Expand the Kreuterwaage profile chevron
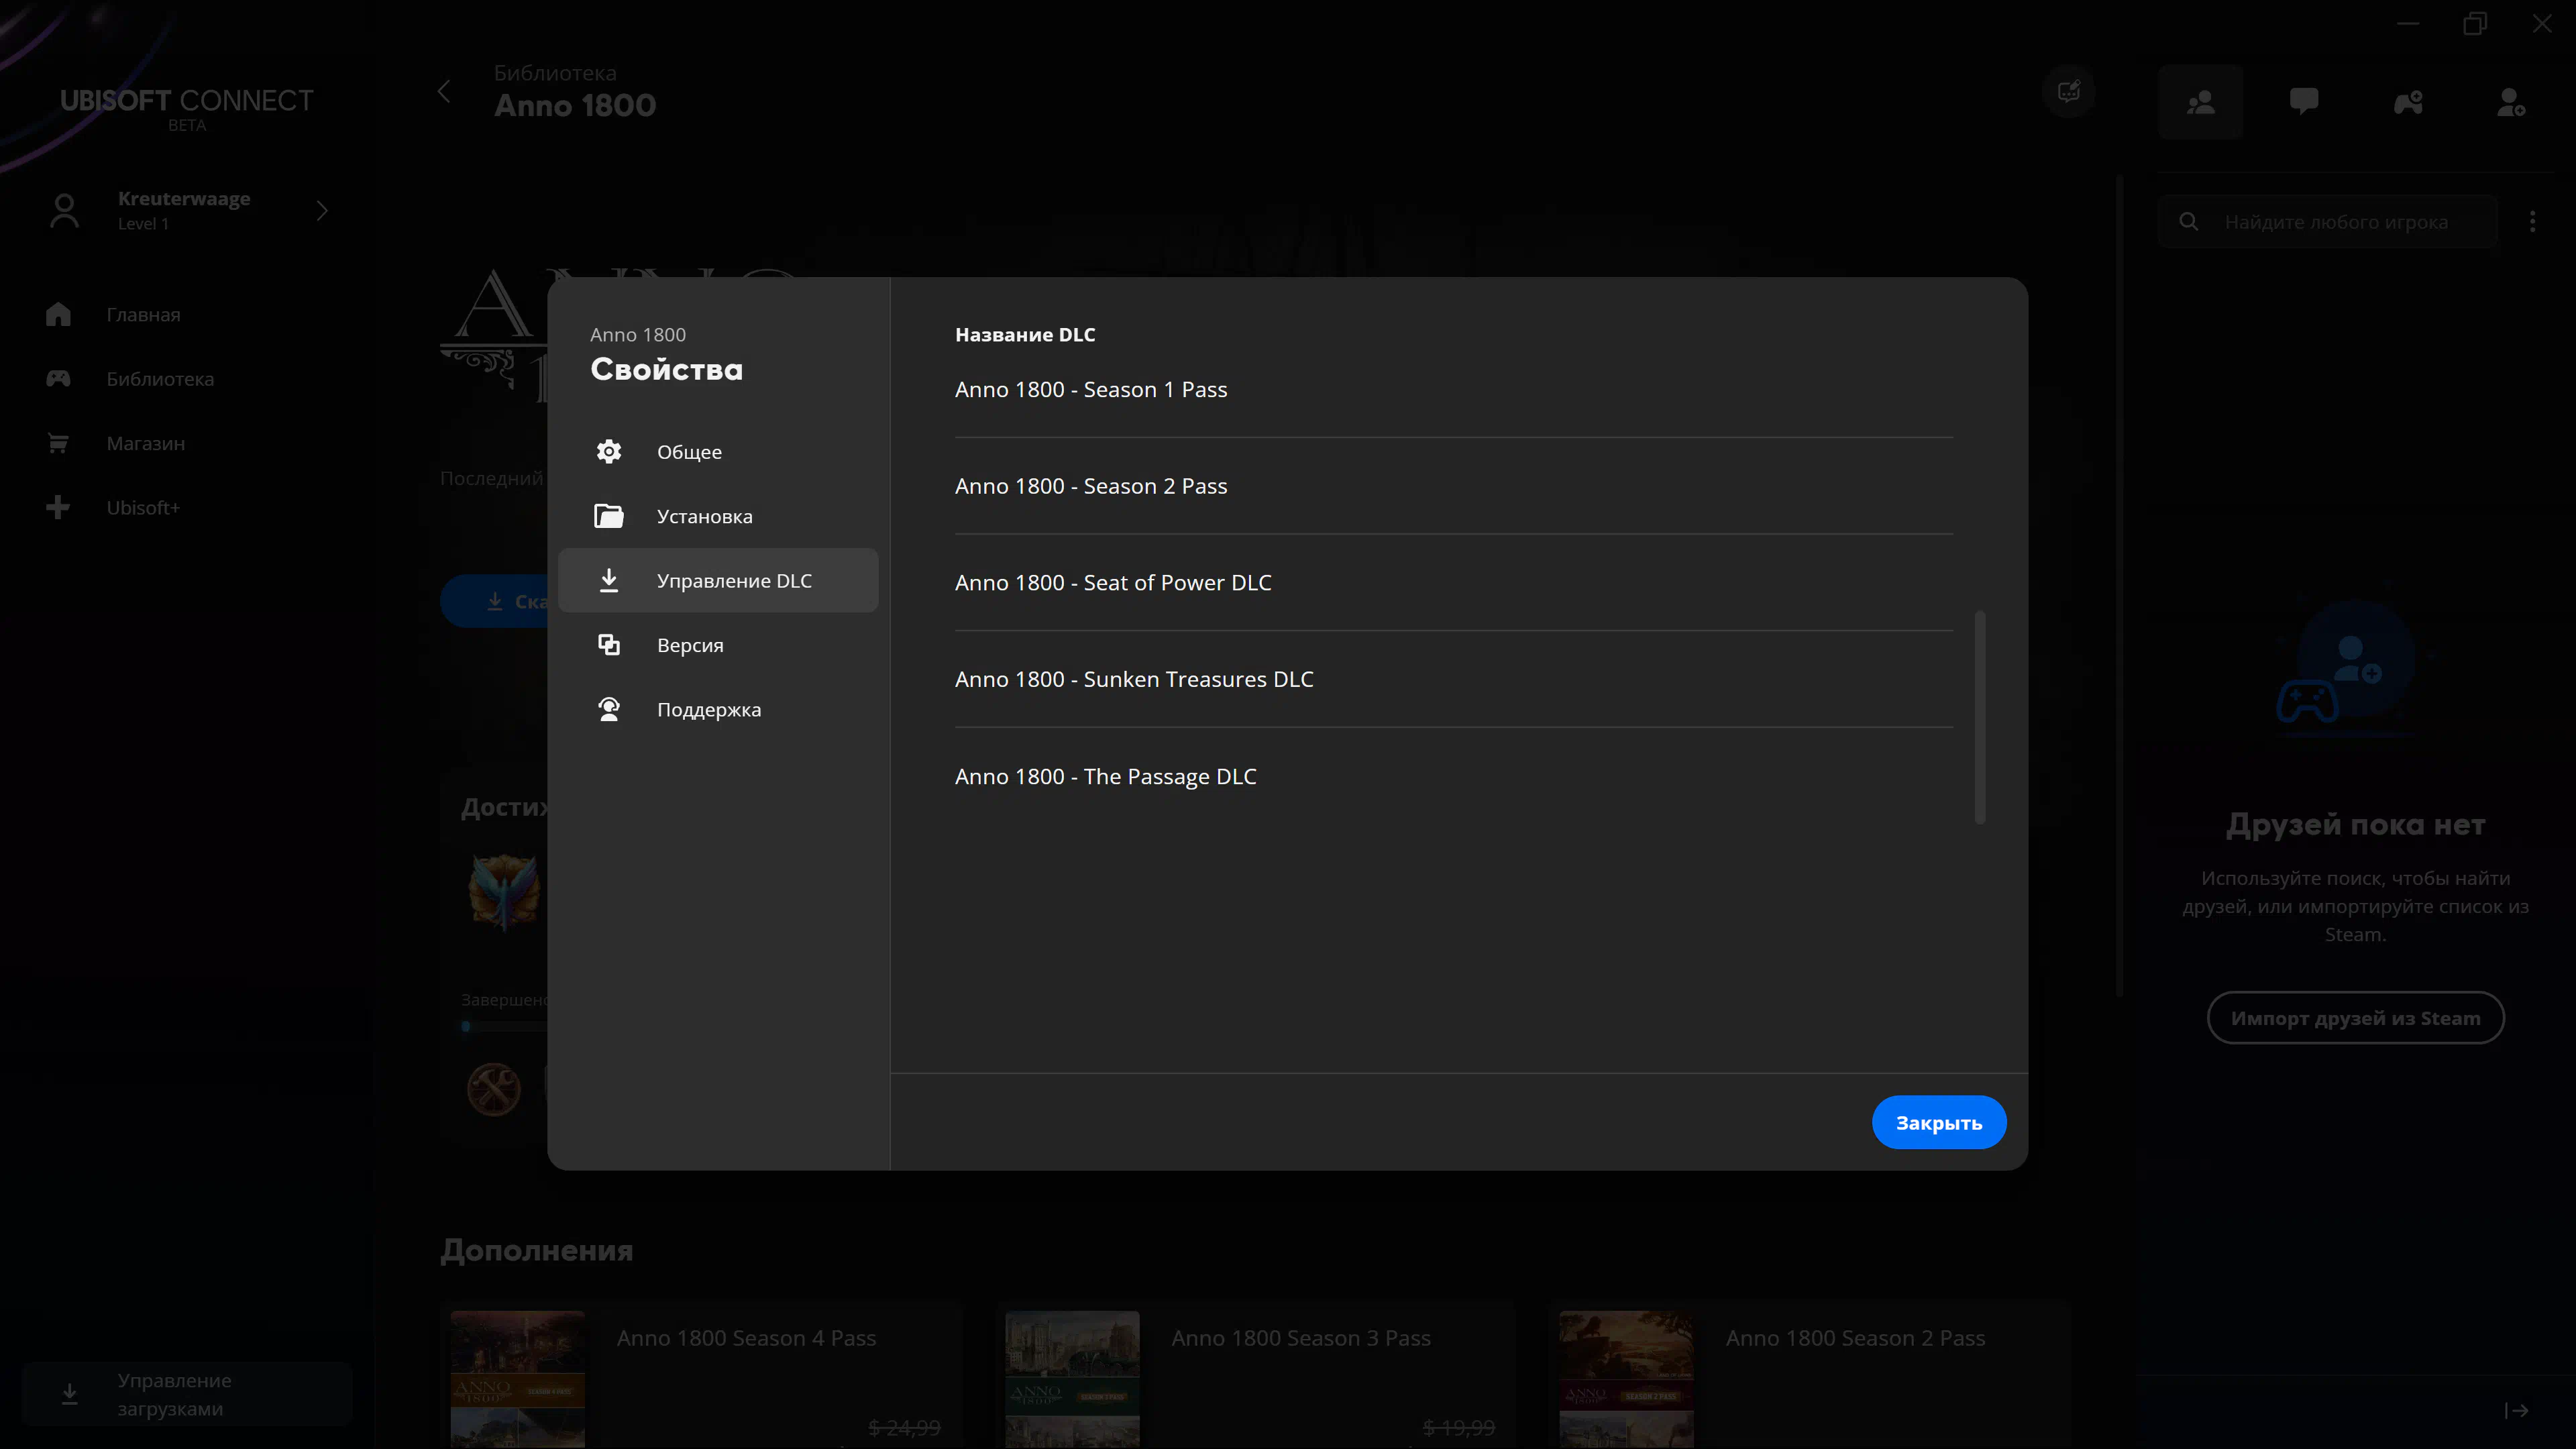The height and width of the screenshot is (1449, 2576). click(322, 210)
